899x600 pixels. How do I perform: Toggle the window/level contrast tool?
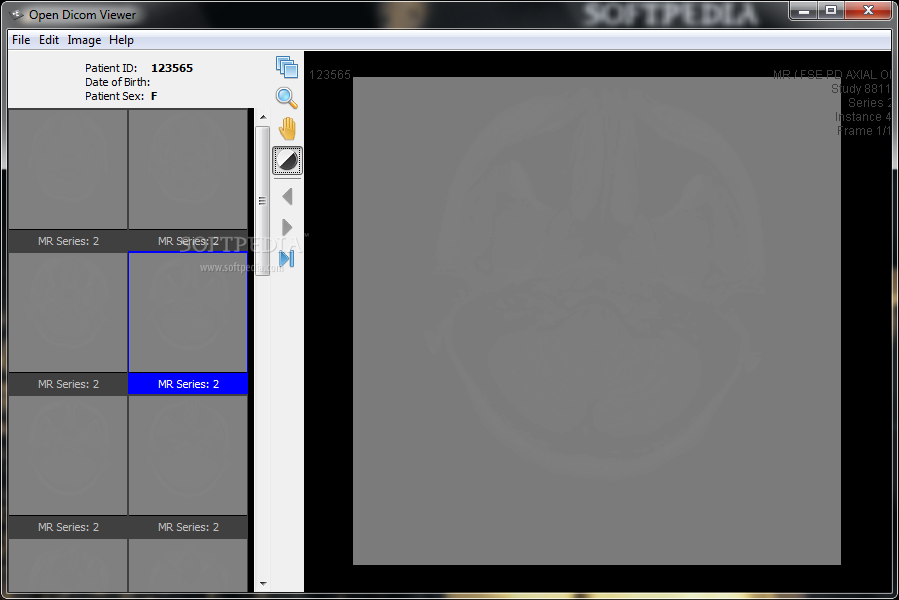tap(287, 161)
